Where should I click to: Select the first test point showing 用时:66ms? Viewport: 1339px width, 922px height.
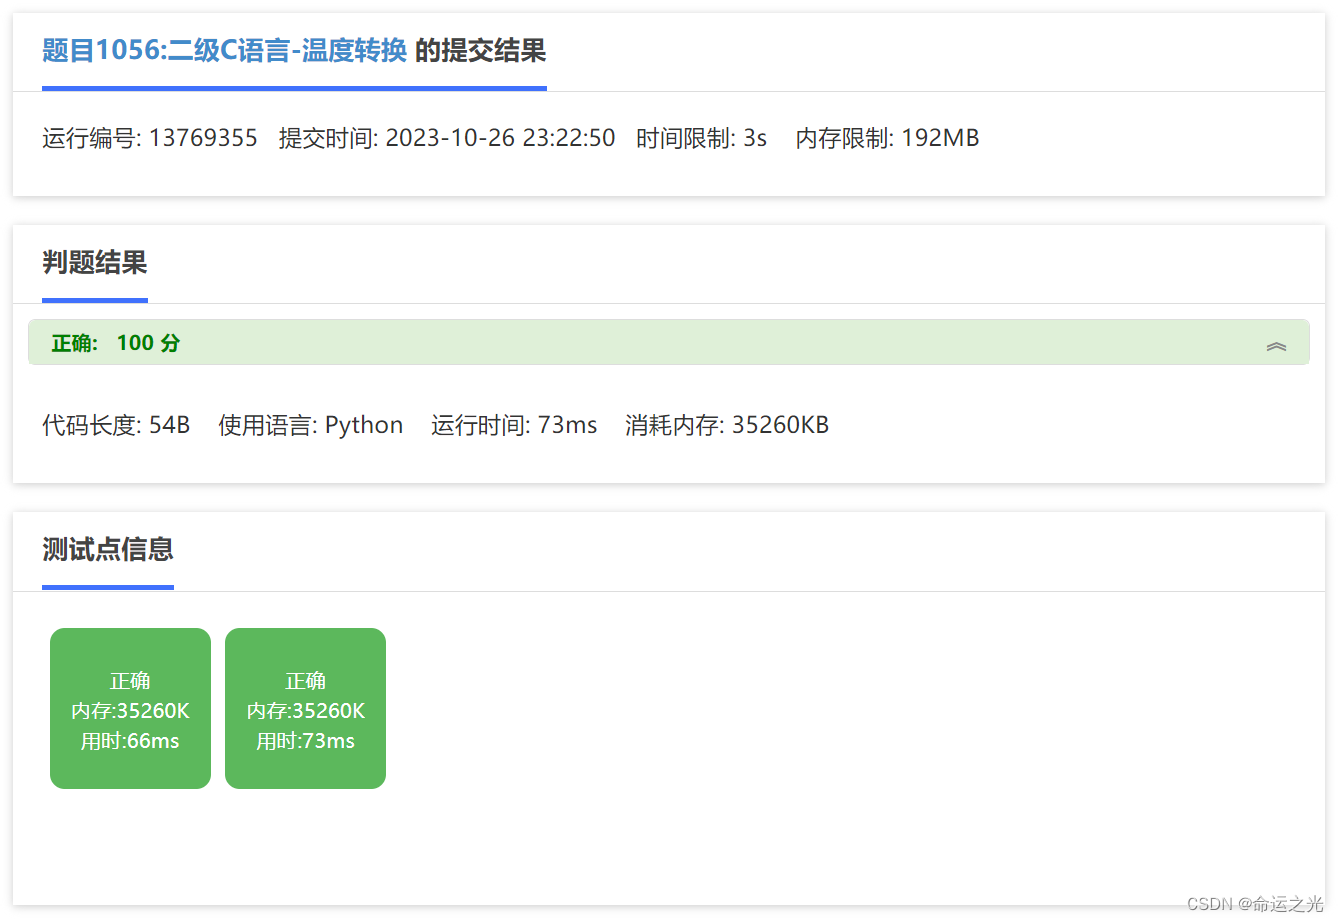tap(130, 708)
